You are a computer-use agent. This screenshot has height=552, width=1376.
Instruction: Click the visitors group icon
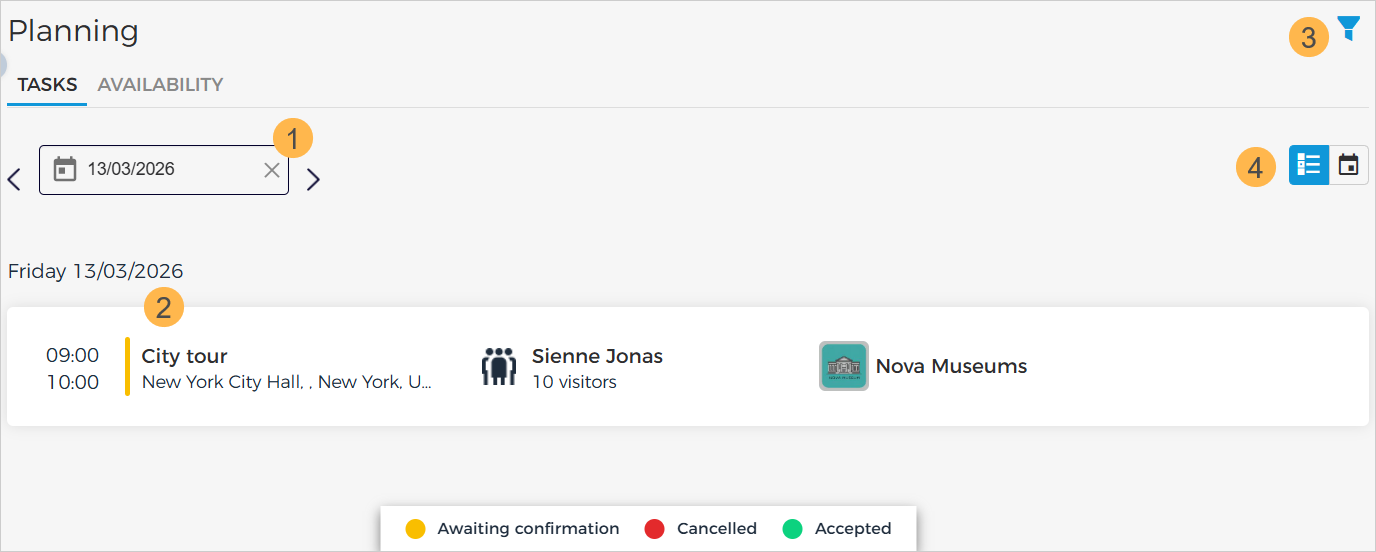pyautogui.click(x=498, y=367)
